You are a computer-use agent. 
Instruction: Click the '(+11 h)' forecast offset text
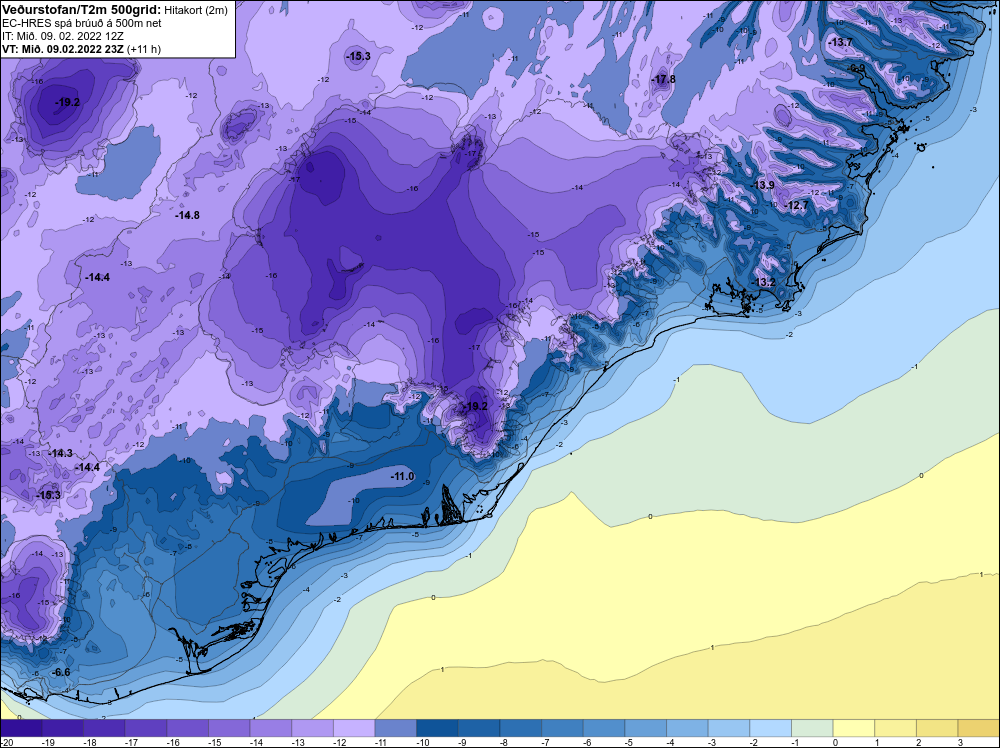(144, 49)
